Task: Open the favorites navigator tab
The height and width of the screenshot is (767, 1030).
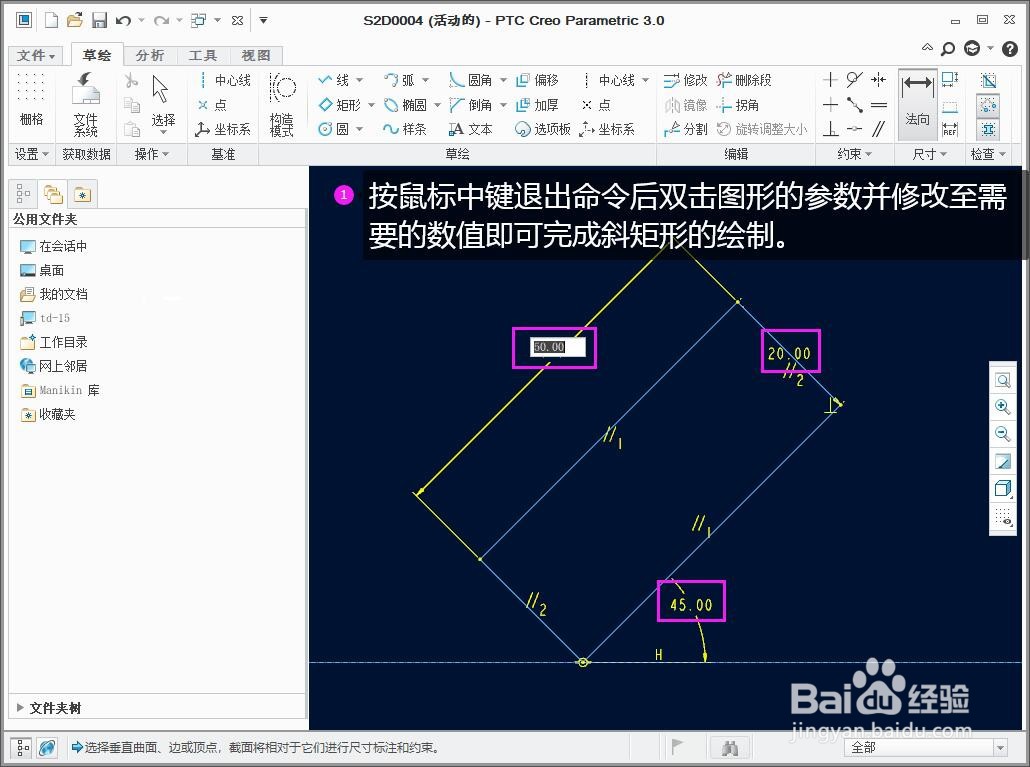Action: pyautogui.click(x=82, y=194)
